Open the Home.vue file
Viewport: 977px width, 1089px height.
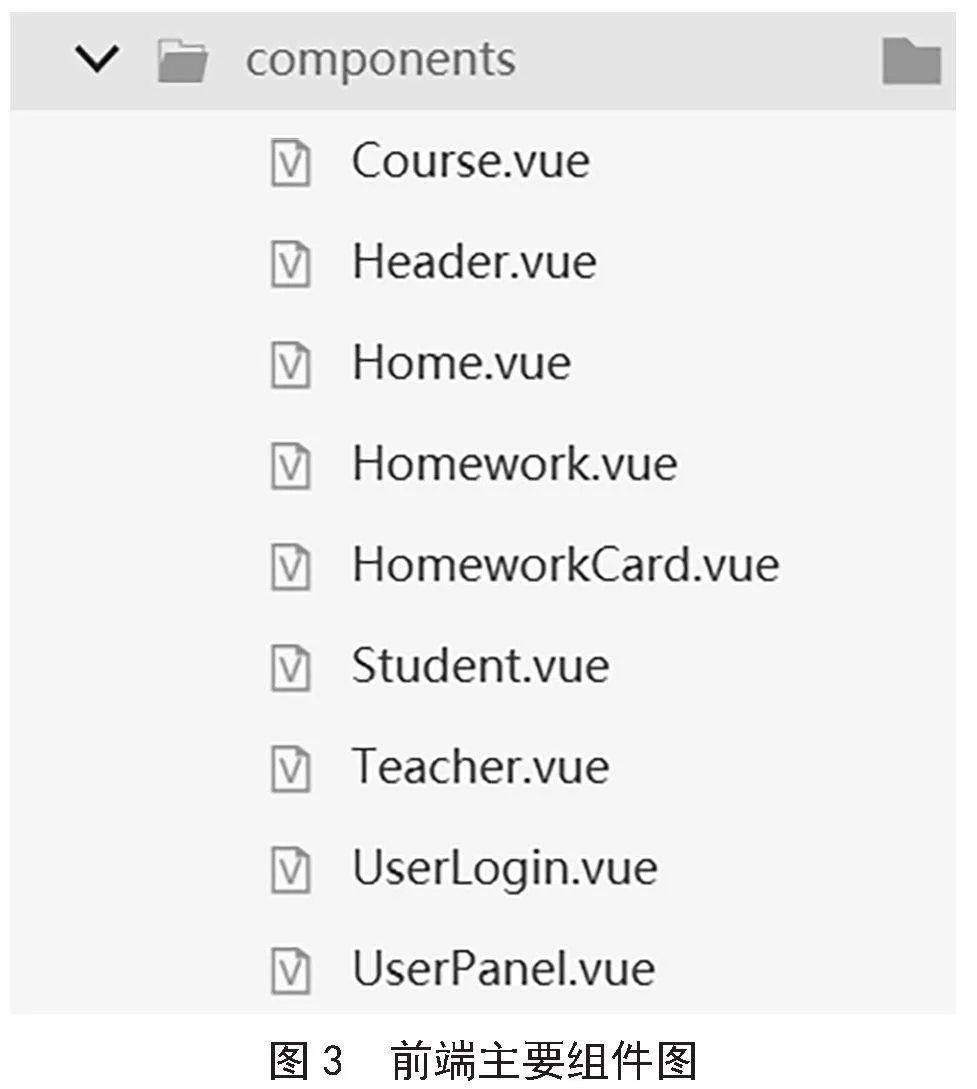point(462,363)
